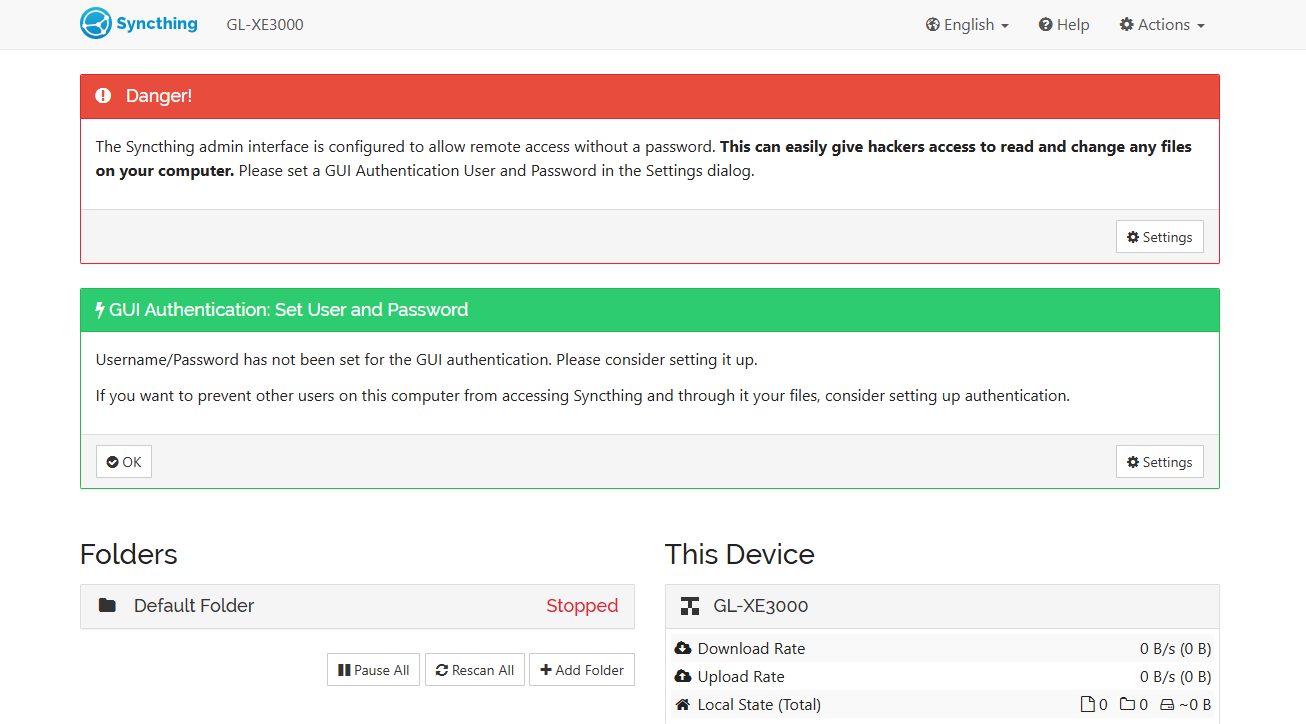Open the Help menu item
The width and height of the screenshot is (1306, 724).
click(x=1064, y=25)
